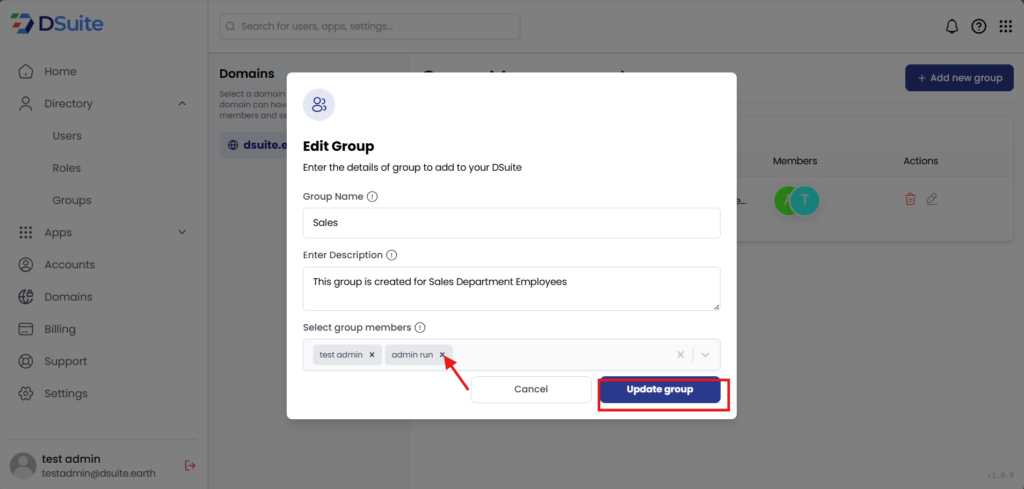Screen dimensions: 1024x489
Task: Select Users under Directory
Action: pos(67,136)
